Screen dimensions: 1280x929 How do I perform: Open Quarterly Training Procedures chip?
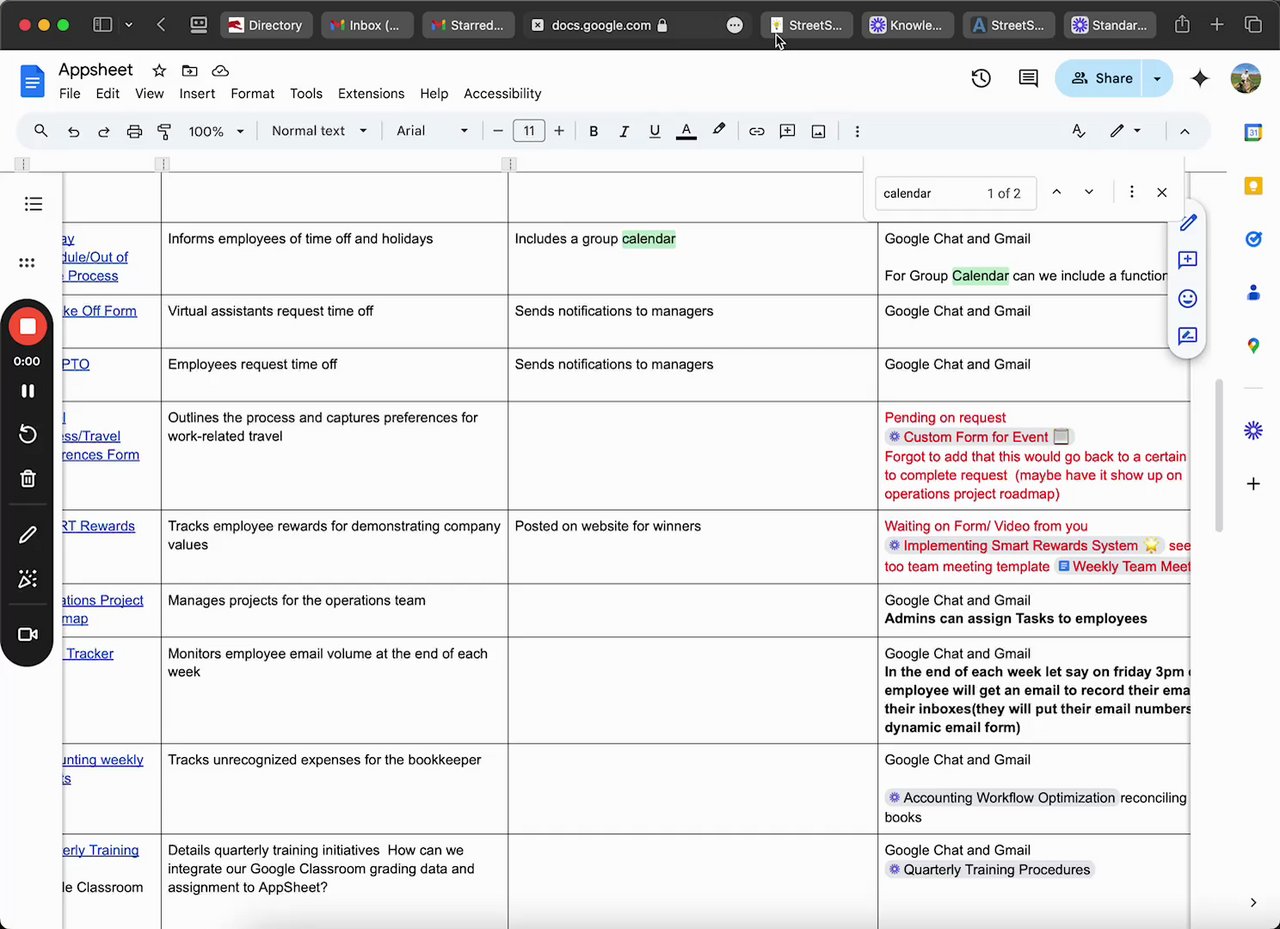tap(989, 870)
